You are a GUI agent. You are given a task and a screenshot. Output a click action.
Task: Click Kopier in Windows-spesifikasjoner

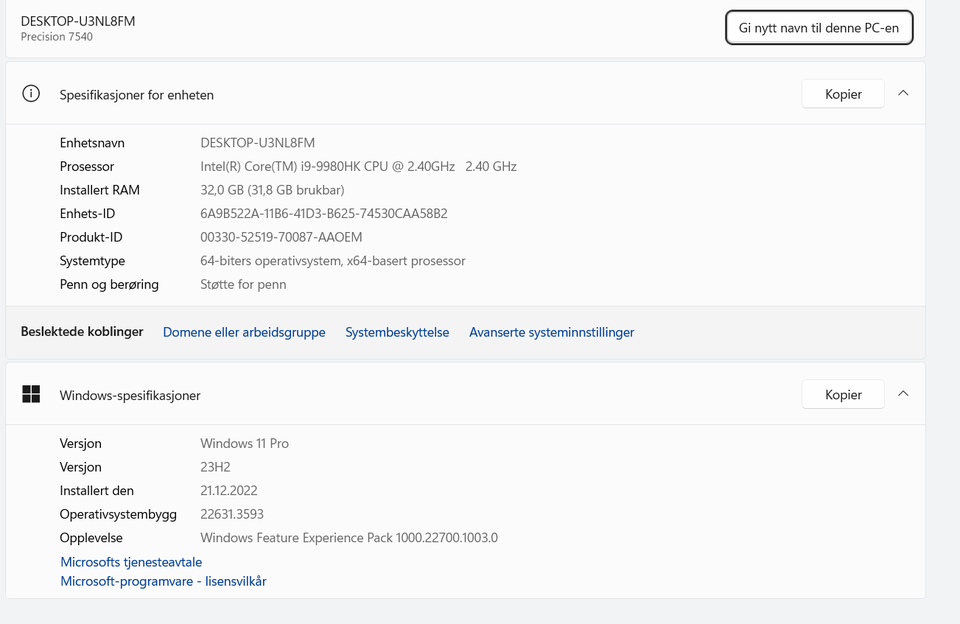coord(843,395)
